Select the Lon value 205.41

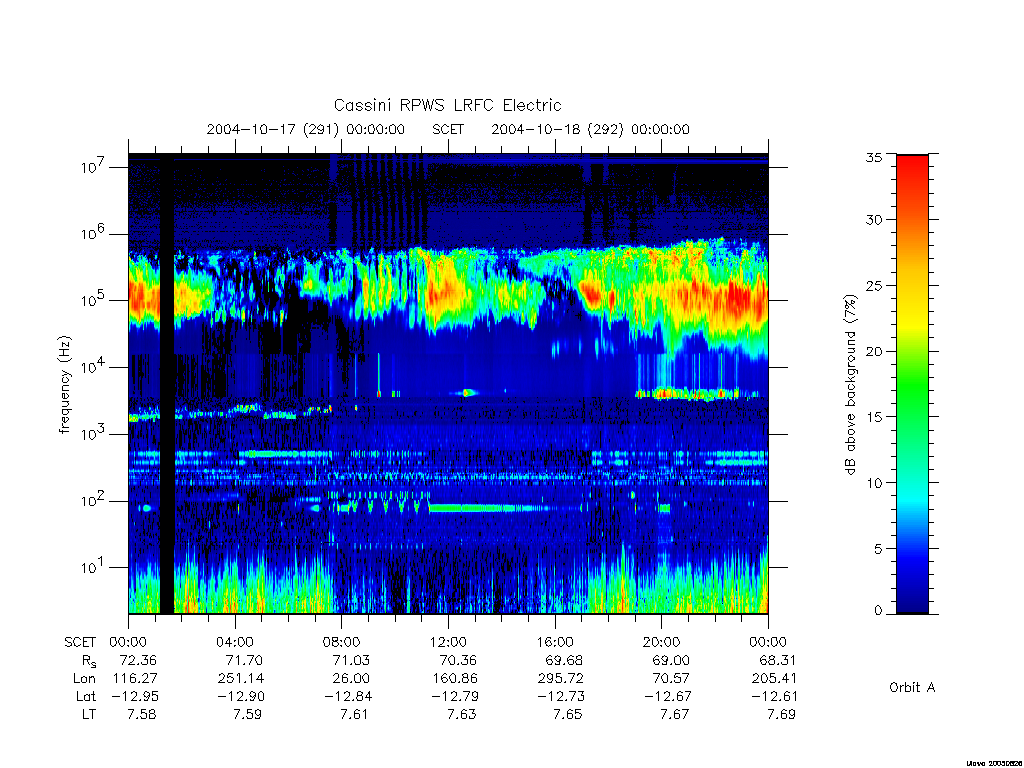(774, 678)
